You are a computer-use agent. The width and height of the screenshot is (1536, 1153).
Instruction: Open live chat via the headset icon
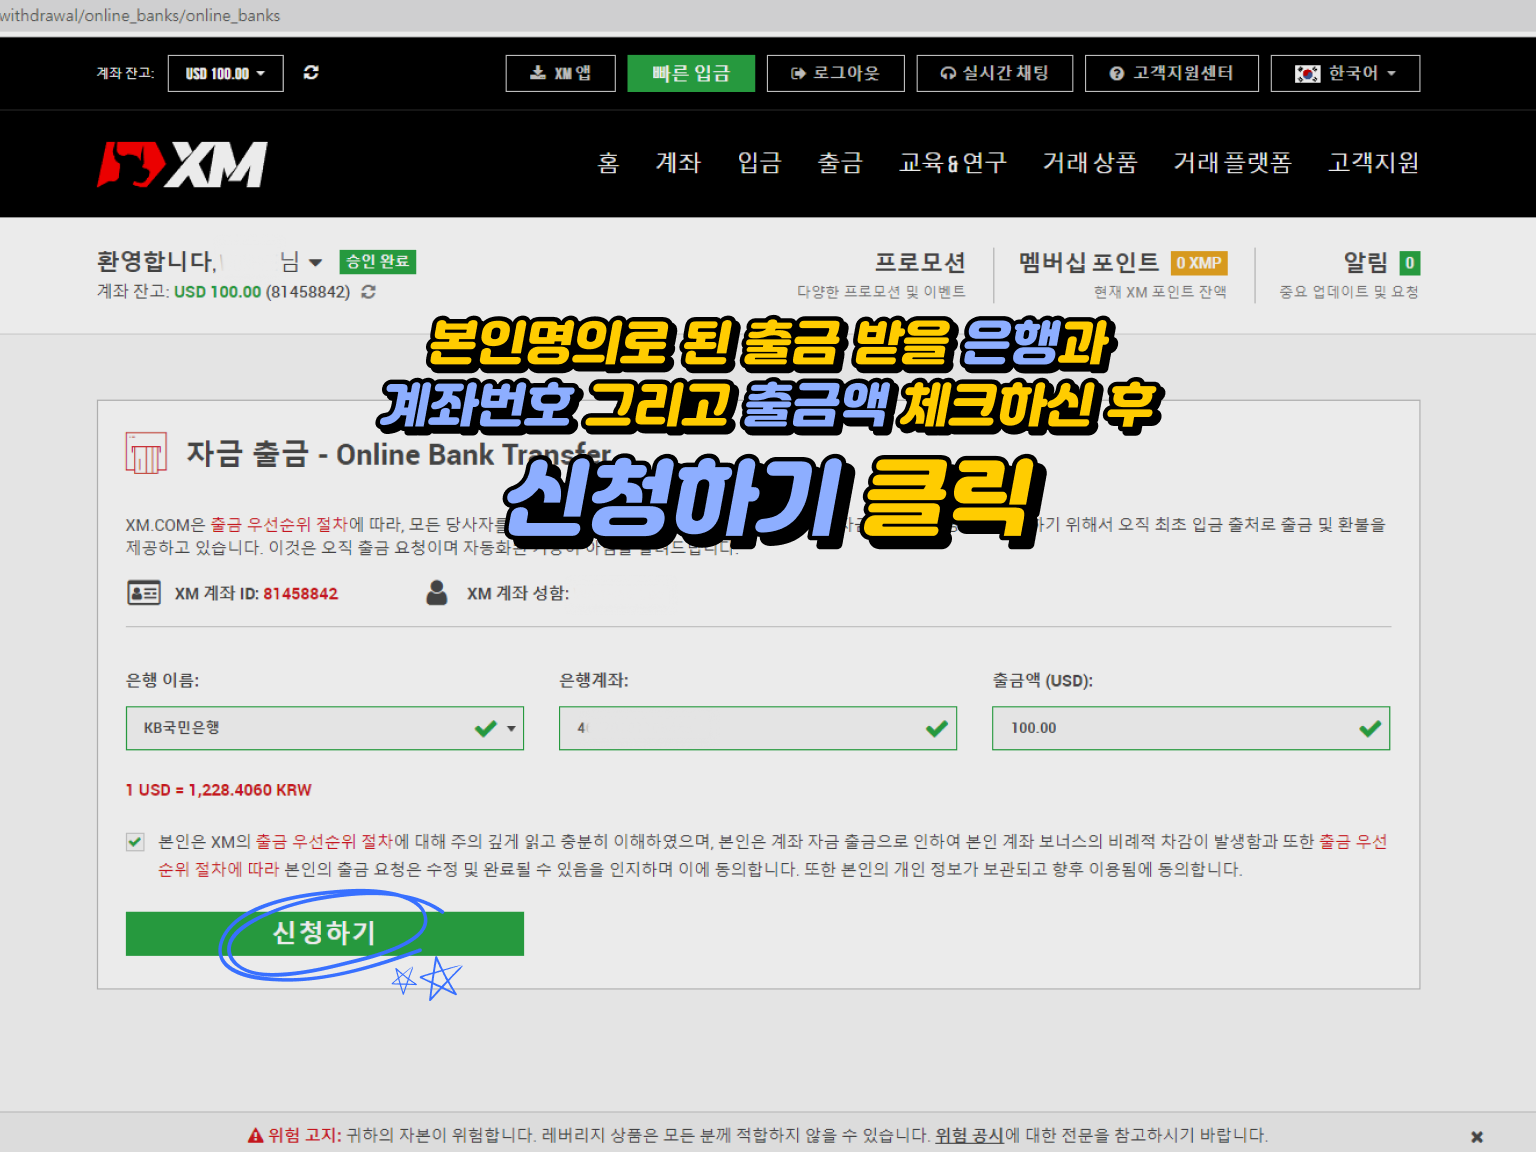[946, 72]
